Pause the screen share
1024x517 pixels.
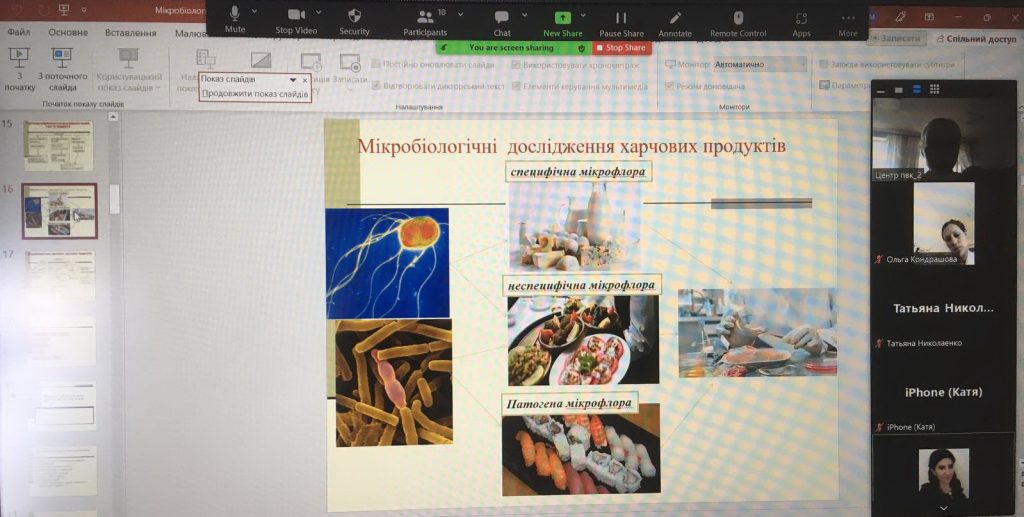(621, 17)
